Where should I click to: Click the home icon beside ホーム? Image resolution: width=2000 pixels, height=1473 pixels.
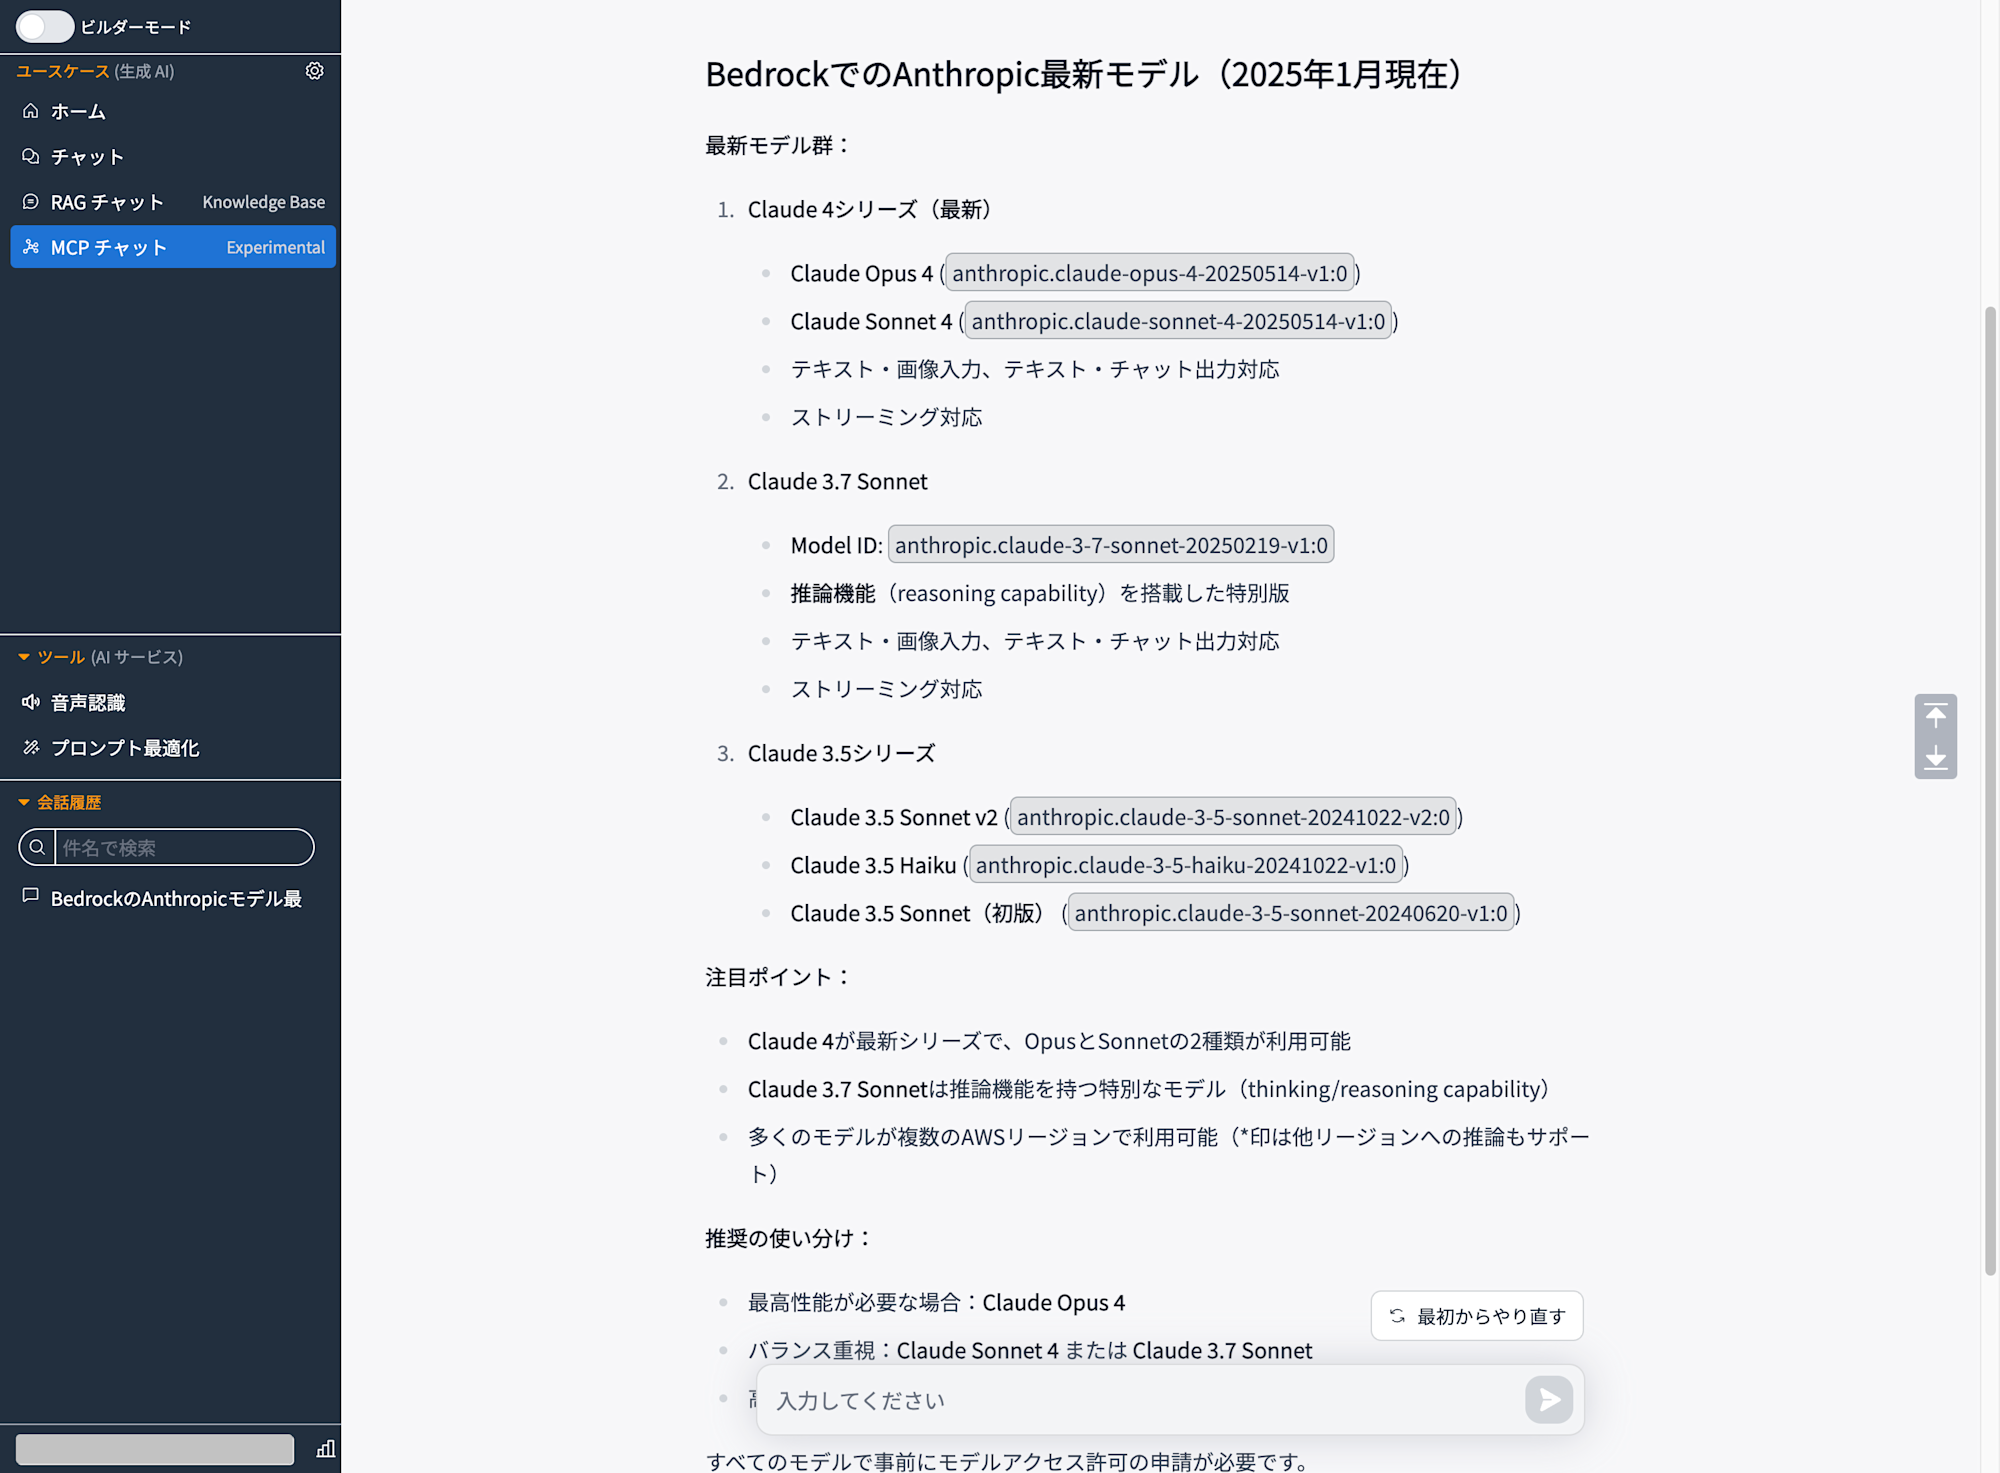(31, 111)
